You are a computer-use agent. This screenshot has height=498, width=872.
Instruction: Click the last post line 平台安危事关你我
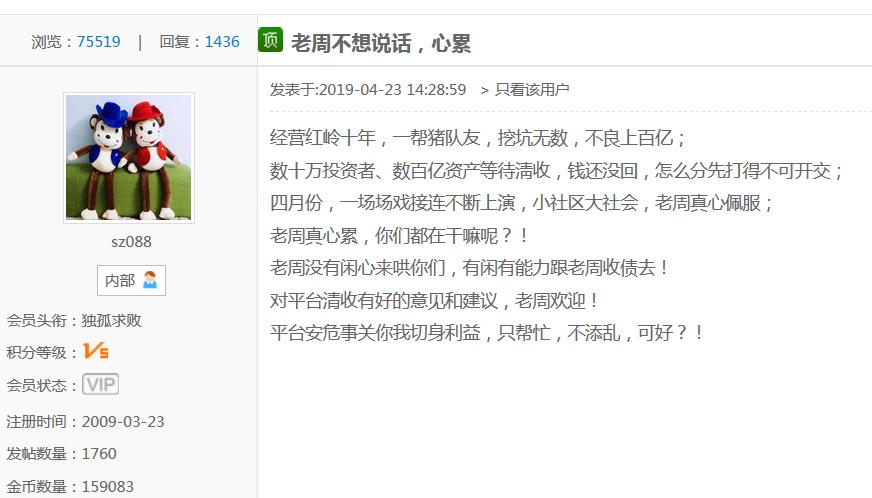coord(487,333)
